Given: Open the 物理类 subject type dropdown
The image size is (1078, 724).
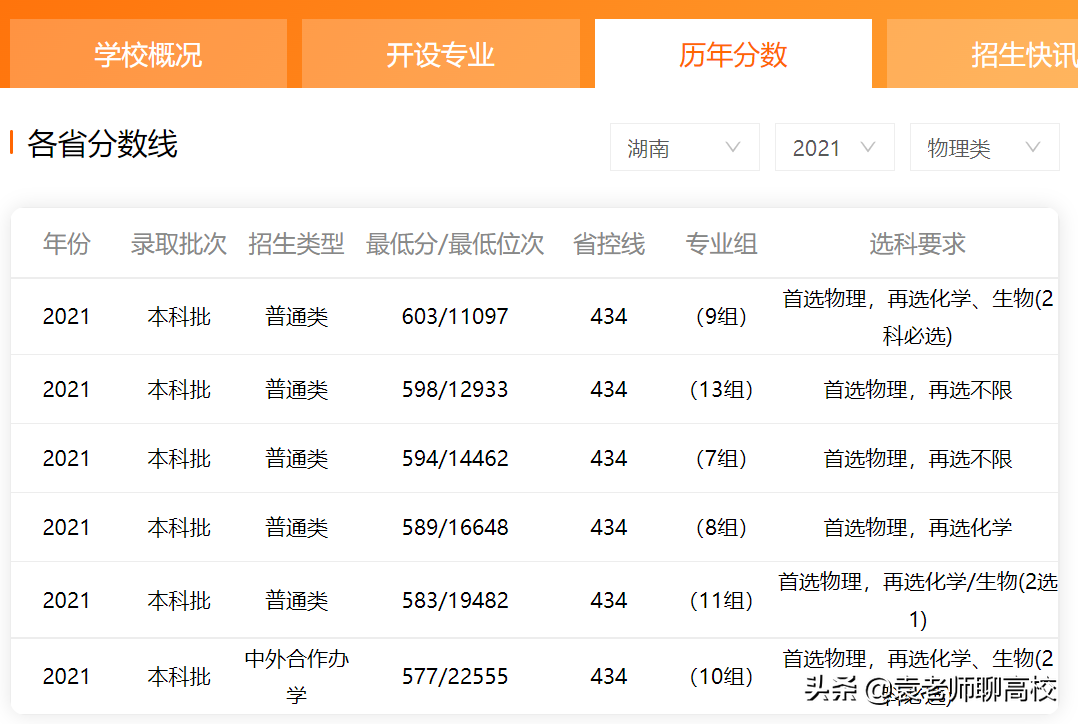Looking at the screenshot, I should tap(984, 147).
